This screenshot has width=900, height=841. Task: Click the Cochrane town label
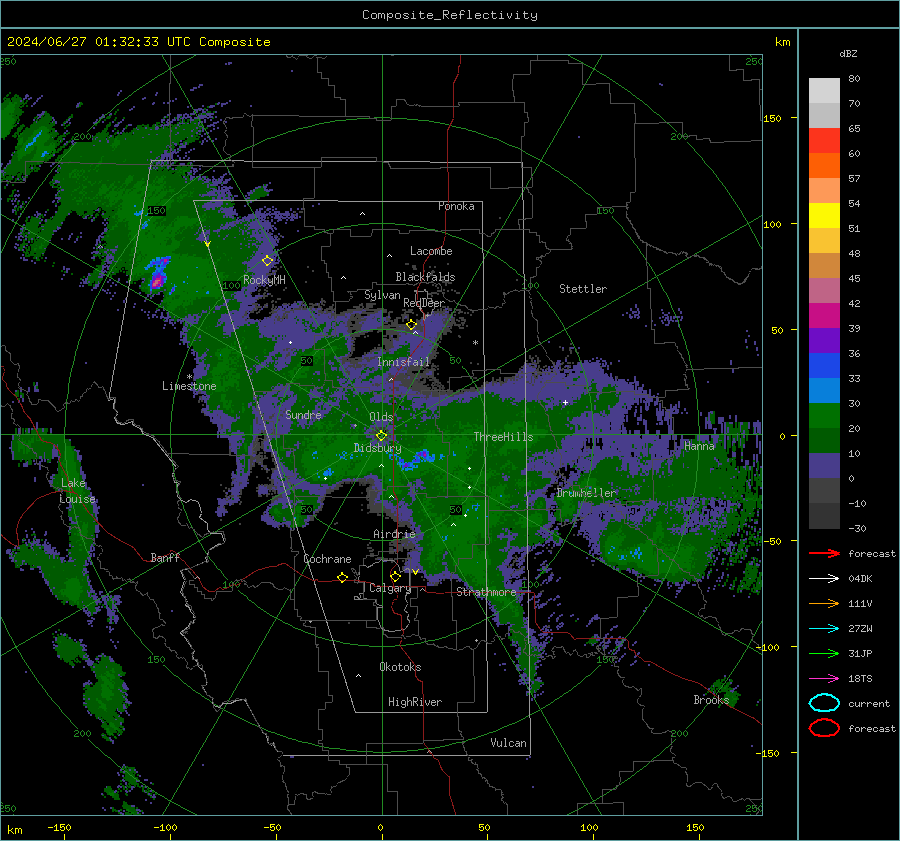point(327,559)
